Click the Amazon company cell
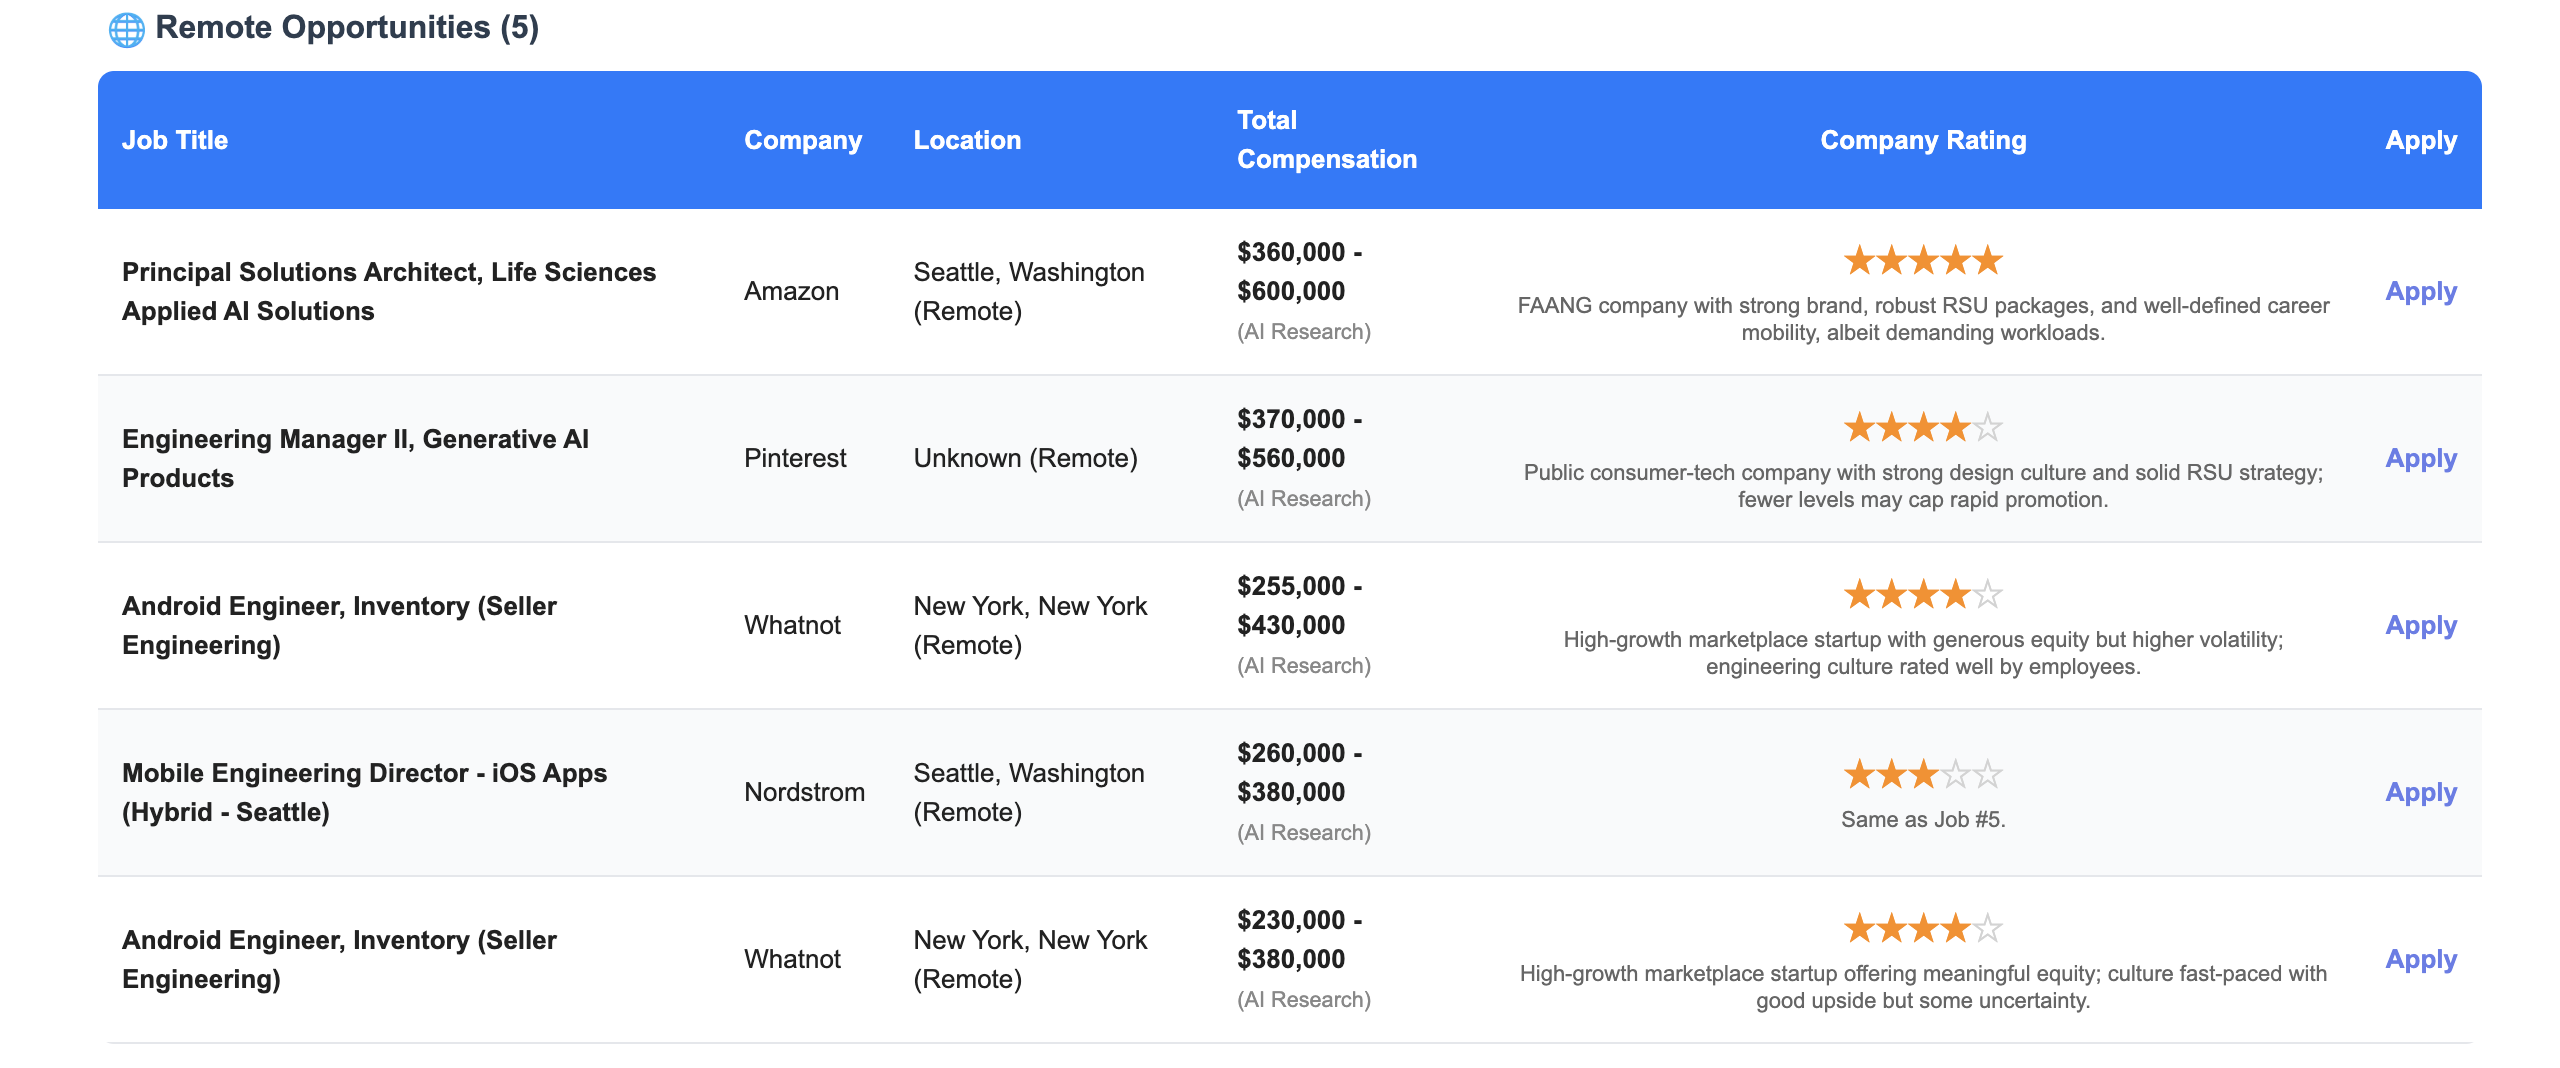The image size is (2560, 1068). [x=791, y=291]
